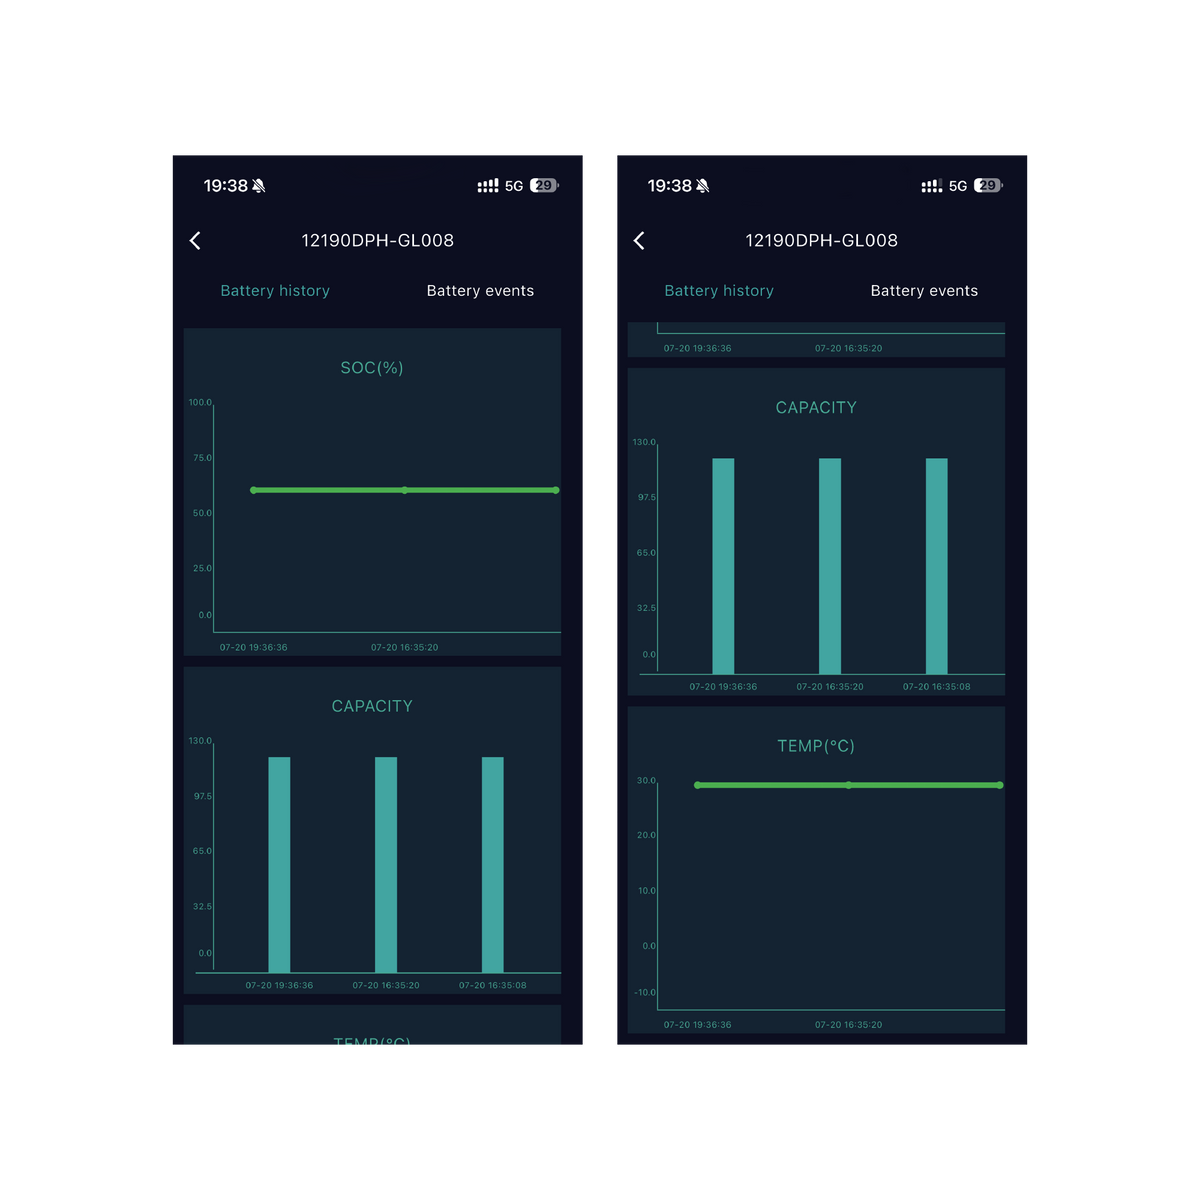Tap the muted bell icon in left phone status bar
The image size is (1200, 1200).
click(259, 186)
